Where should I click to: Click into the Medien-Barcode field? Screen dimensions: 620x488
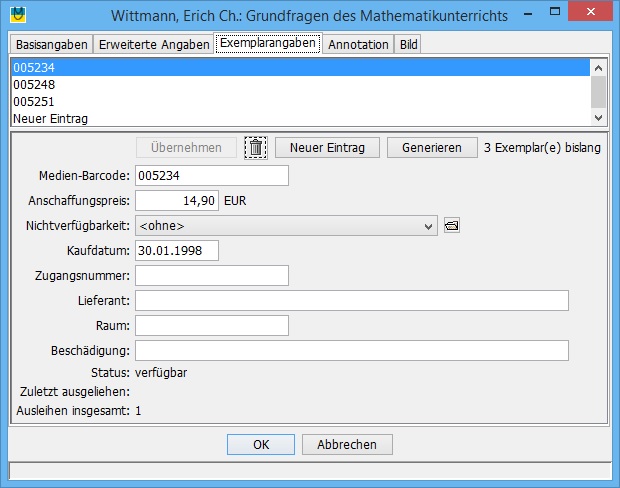211,176
